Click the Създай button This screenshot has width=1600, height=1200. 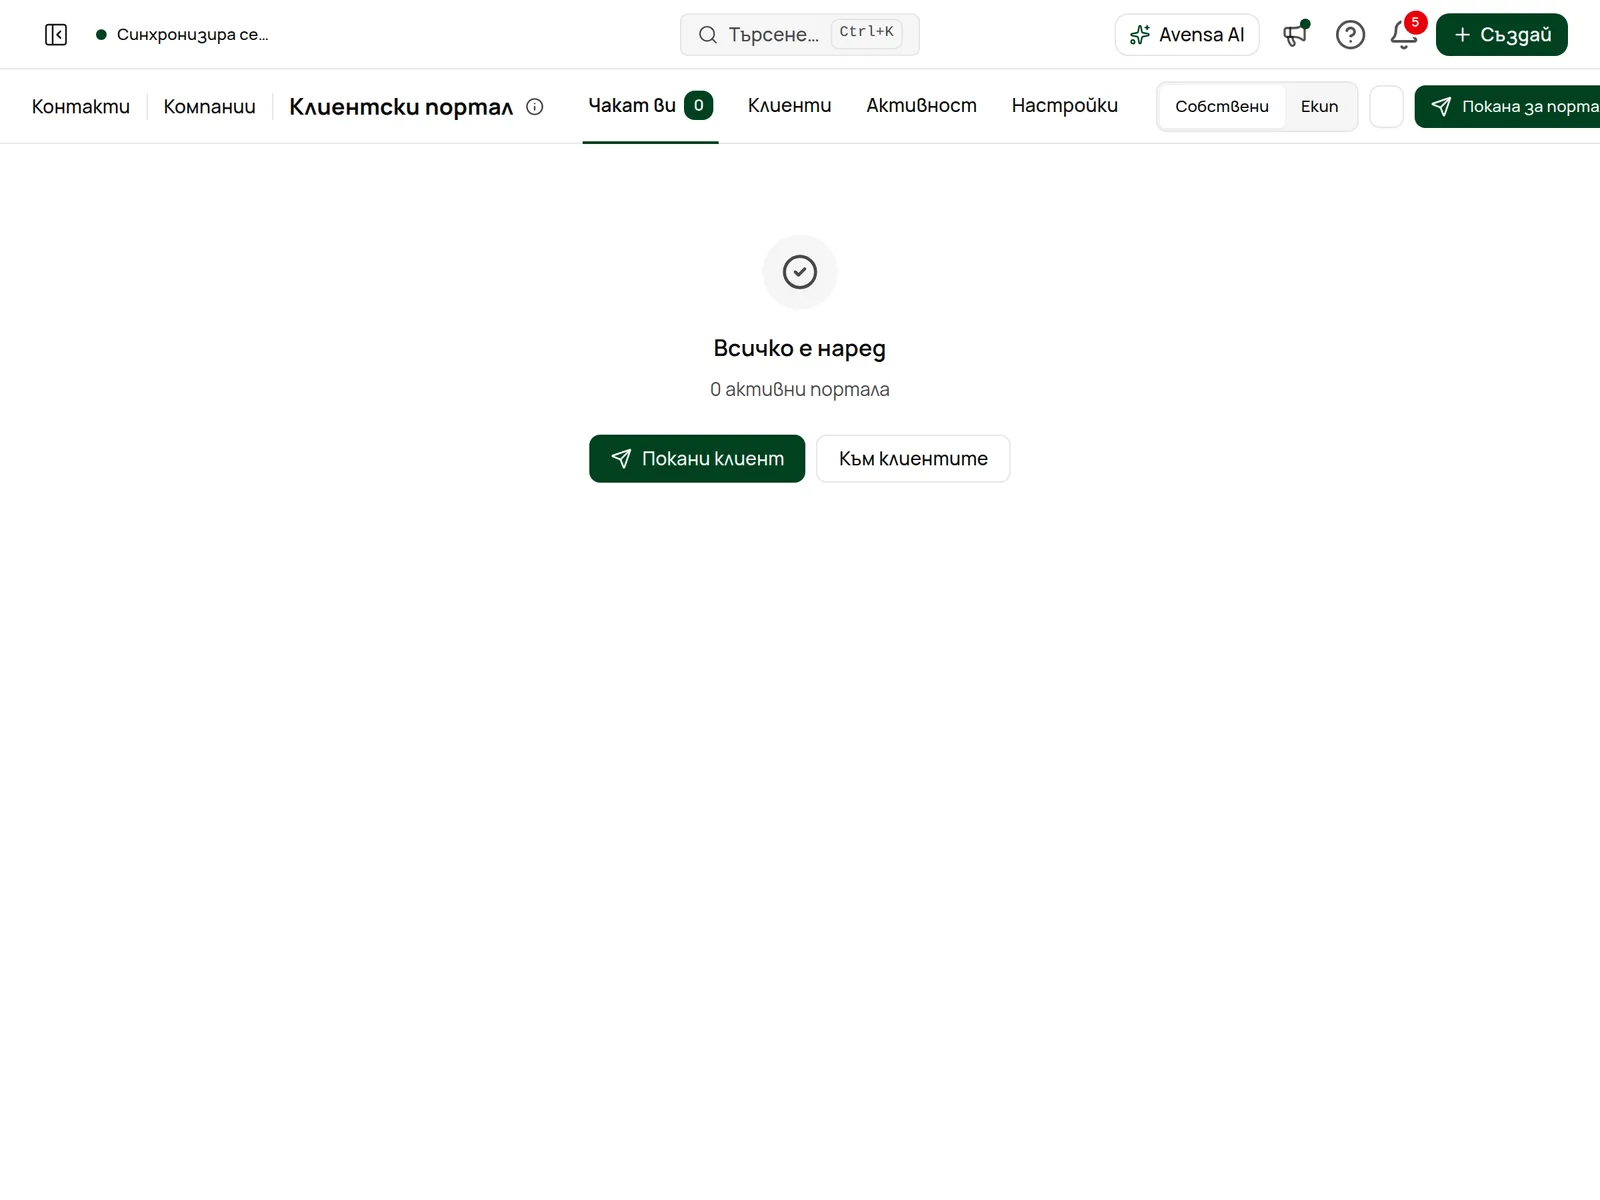(x=1502, y=35)
